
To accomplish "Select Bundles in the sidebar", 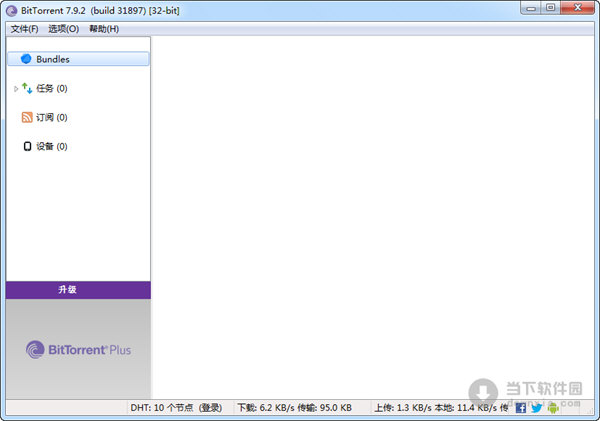I will pyautogui.click(x=78, y=59).
